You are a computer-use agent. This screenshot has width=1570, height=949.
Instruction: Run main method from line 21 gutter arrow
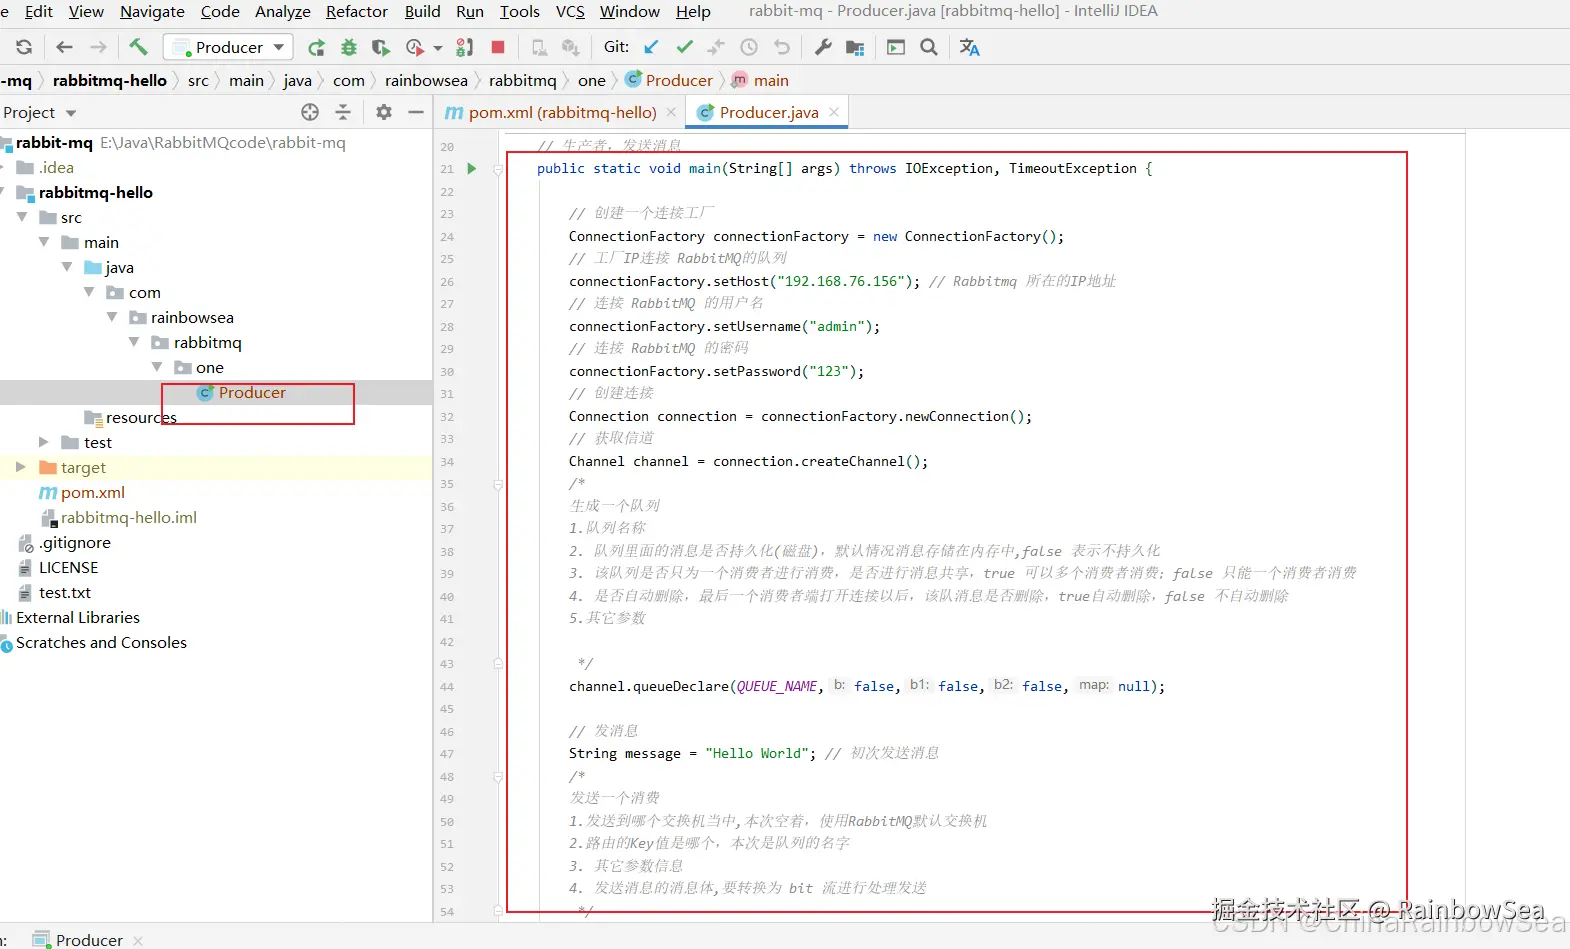(x=472, y=168)
